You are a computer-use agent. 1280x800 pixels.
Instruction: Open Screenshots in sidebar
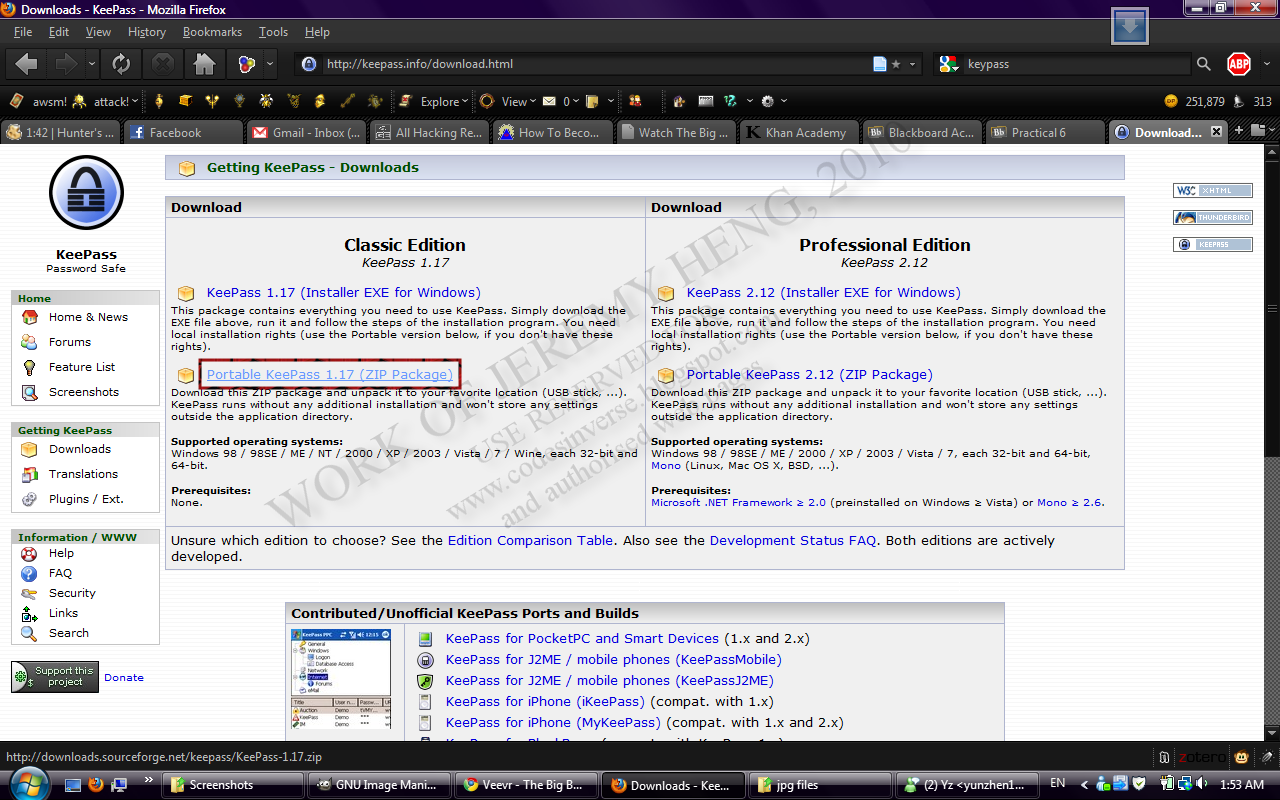point(84,392)
